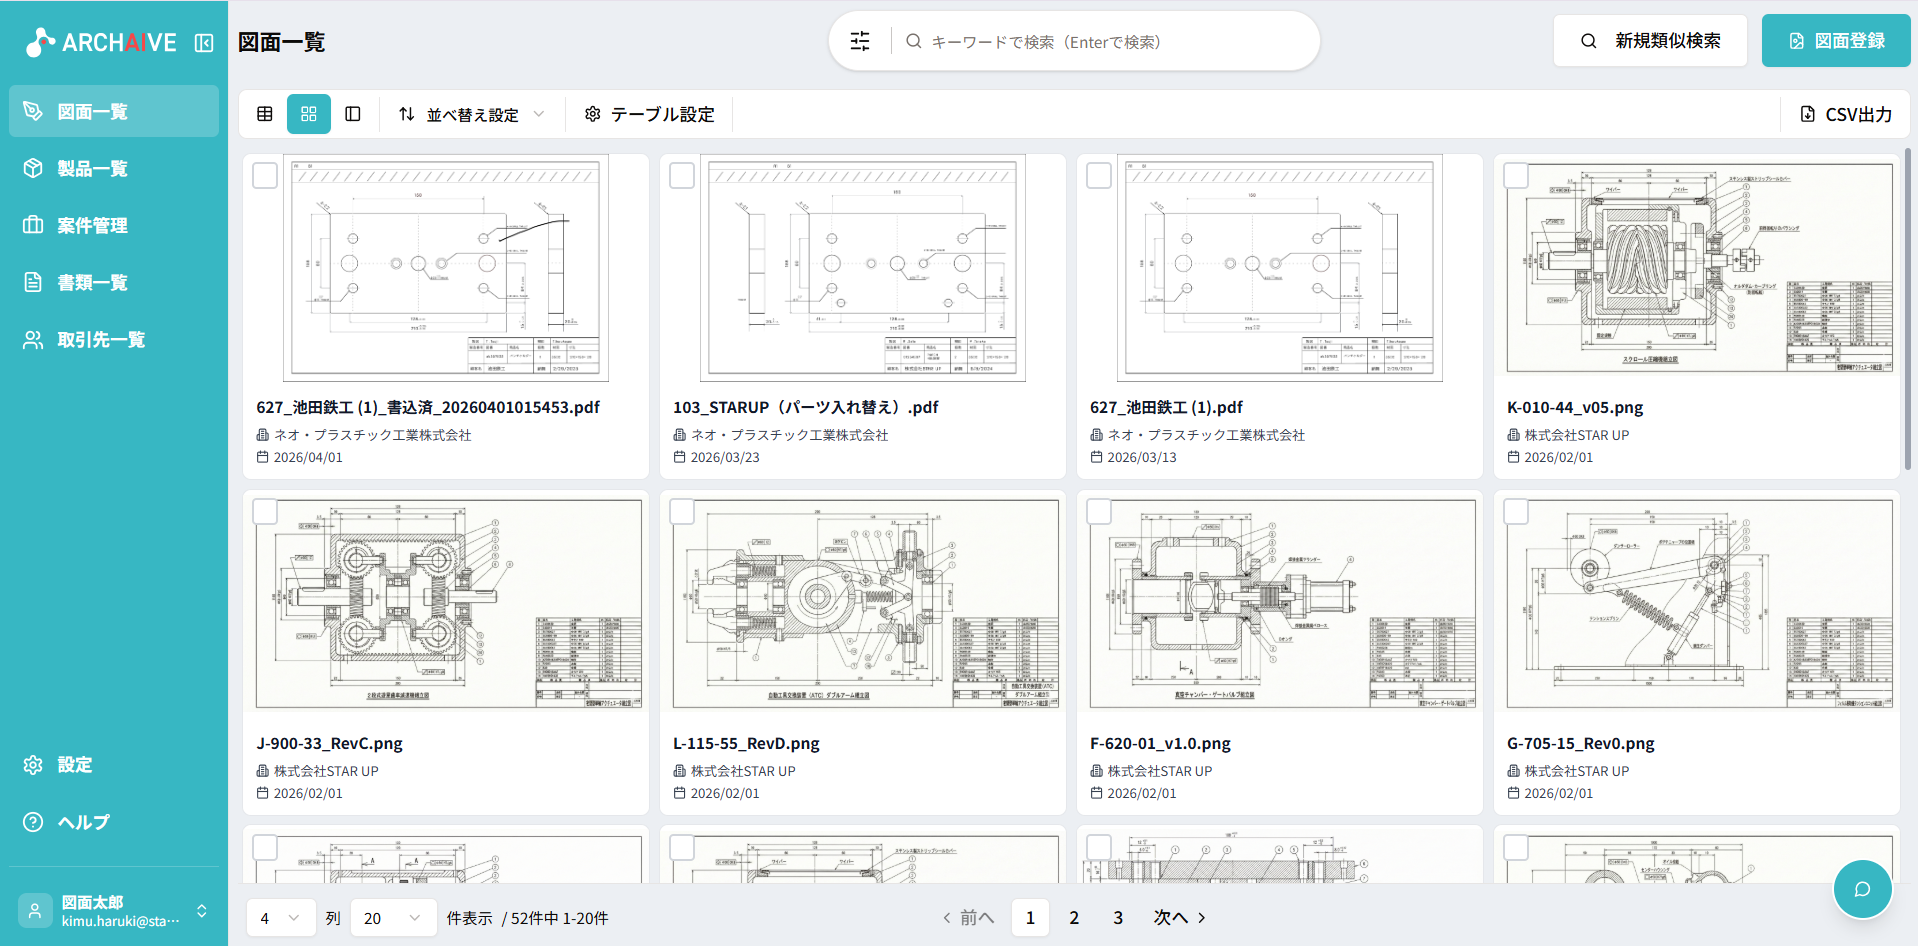The height and width of the screenshot is (946, 1918).
Task: Select checkbox for J-900-33_RevC.png
Action: 265,512
